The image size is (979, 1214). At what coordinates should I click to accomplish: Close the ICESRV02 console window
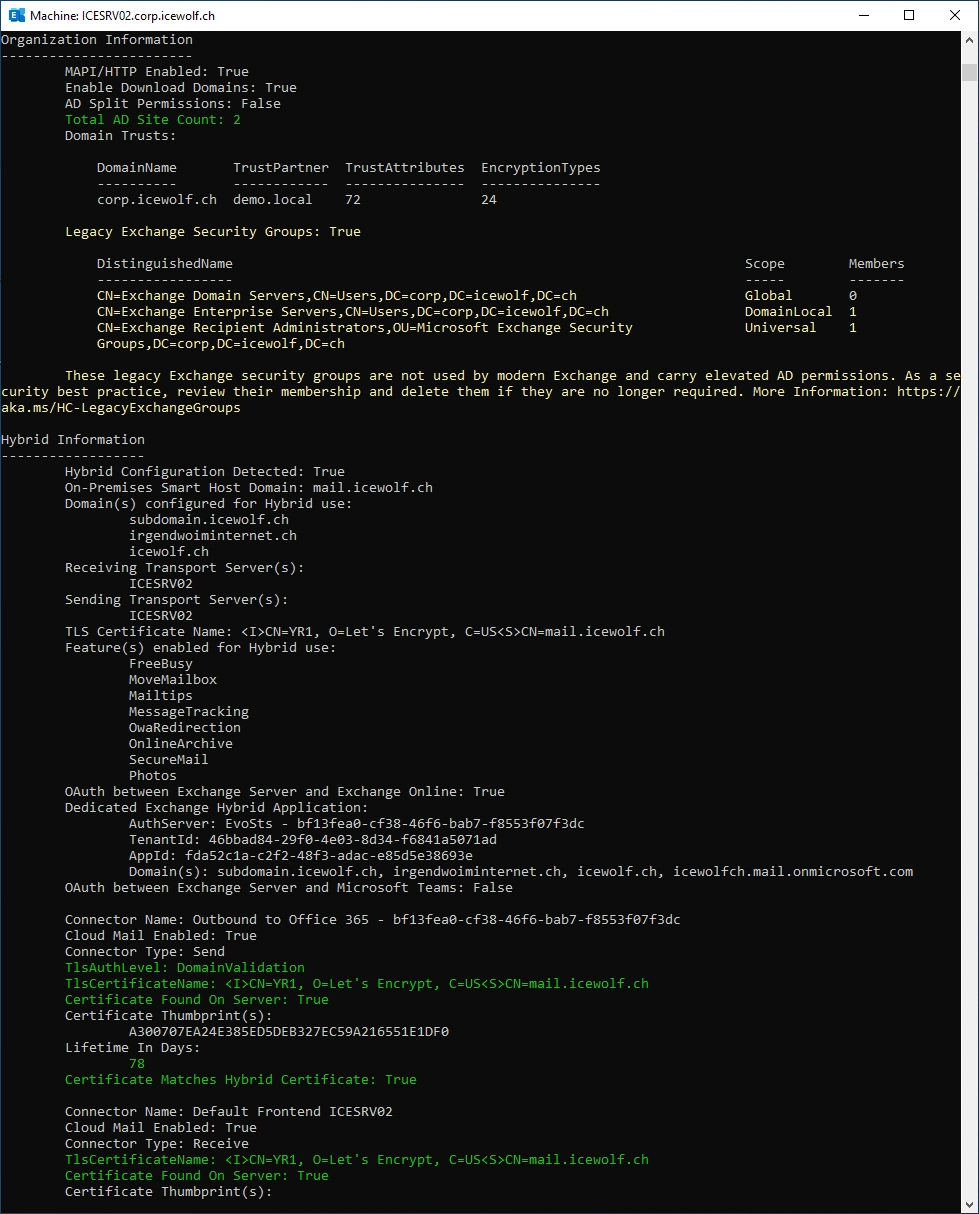click(x=955, y=15)
